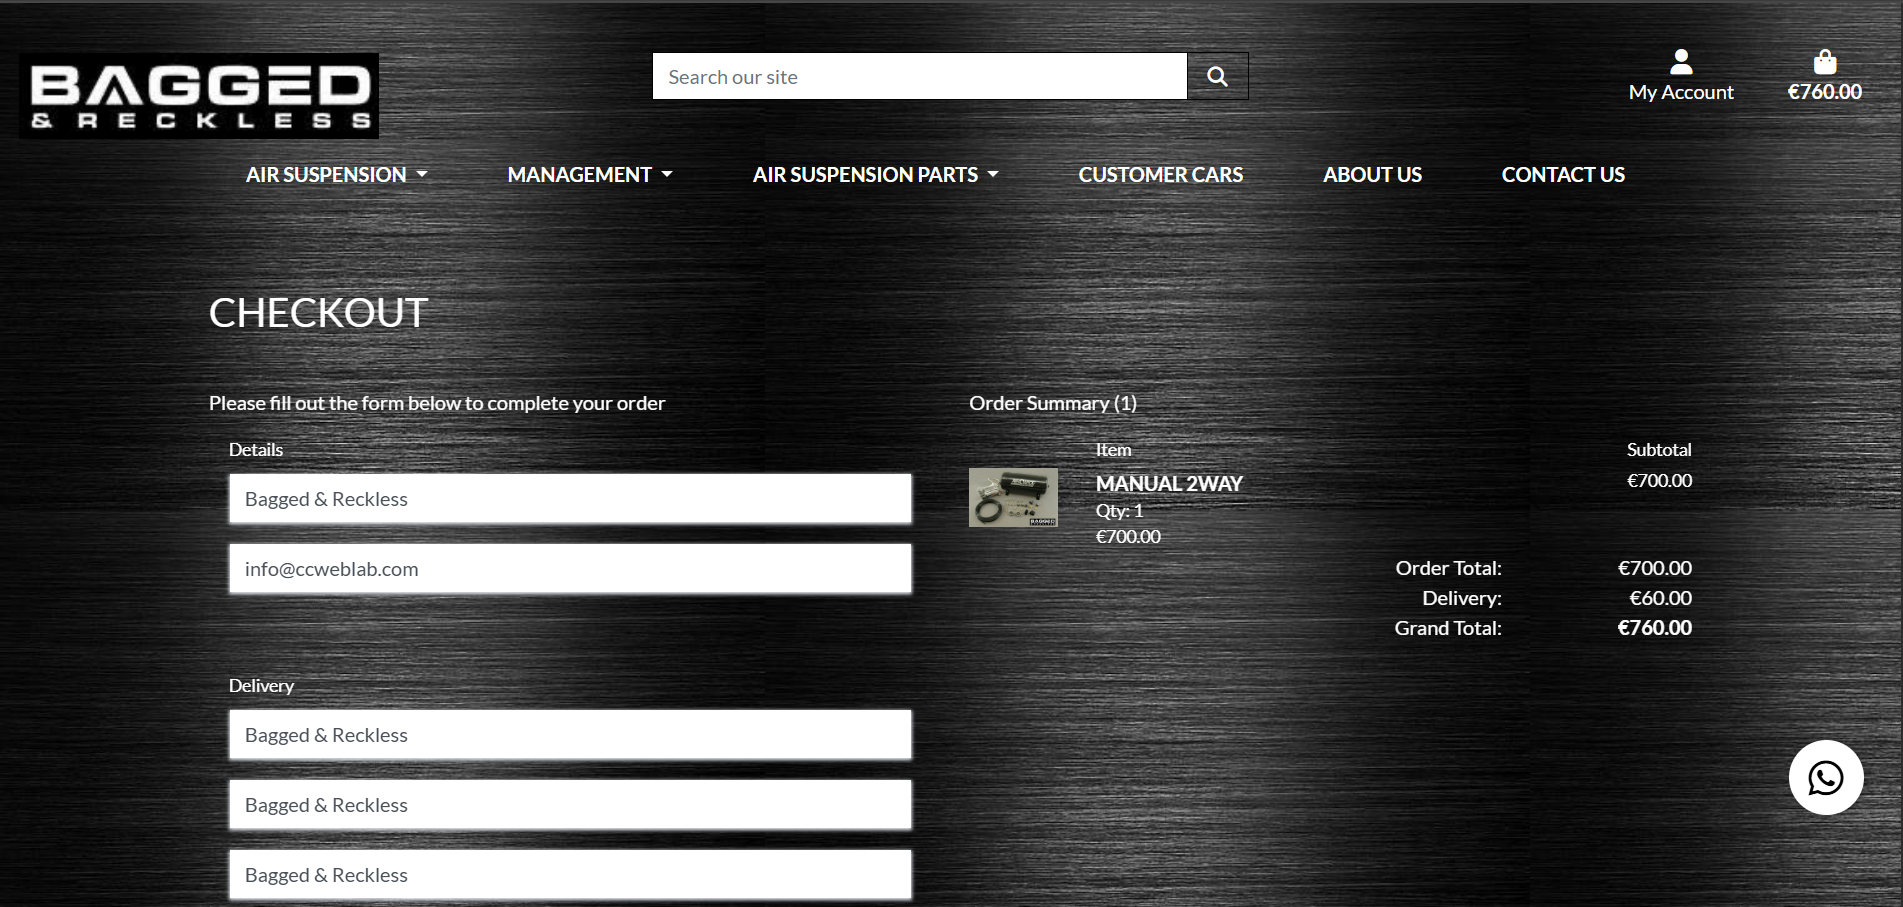Open the WhatsApp chat bubble icon
This screenshot has height=907, width=1903.
pos(1825,777)
